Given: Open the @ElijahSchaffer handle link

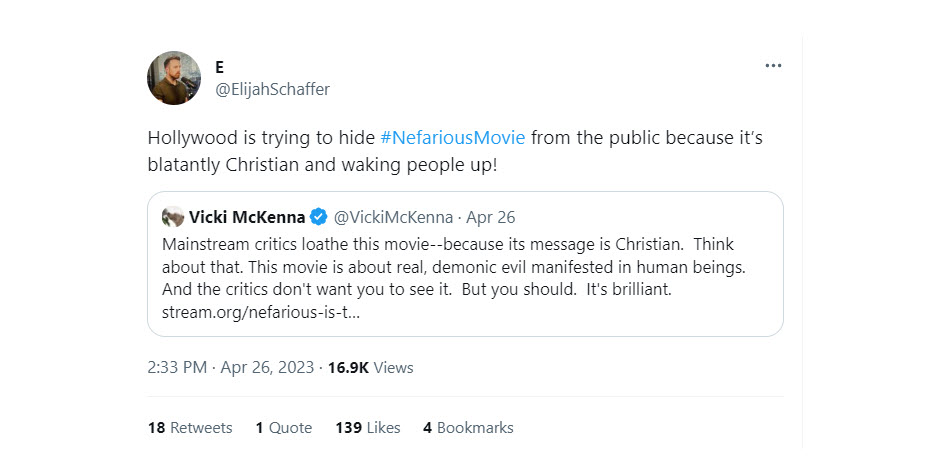Looking at the screenshot, I should [272, 89].
